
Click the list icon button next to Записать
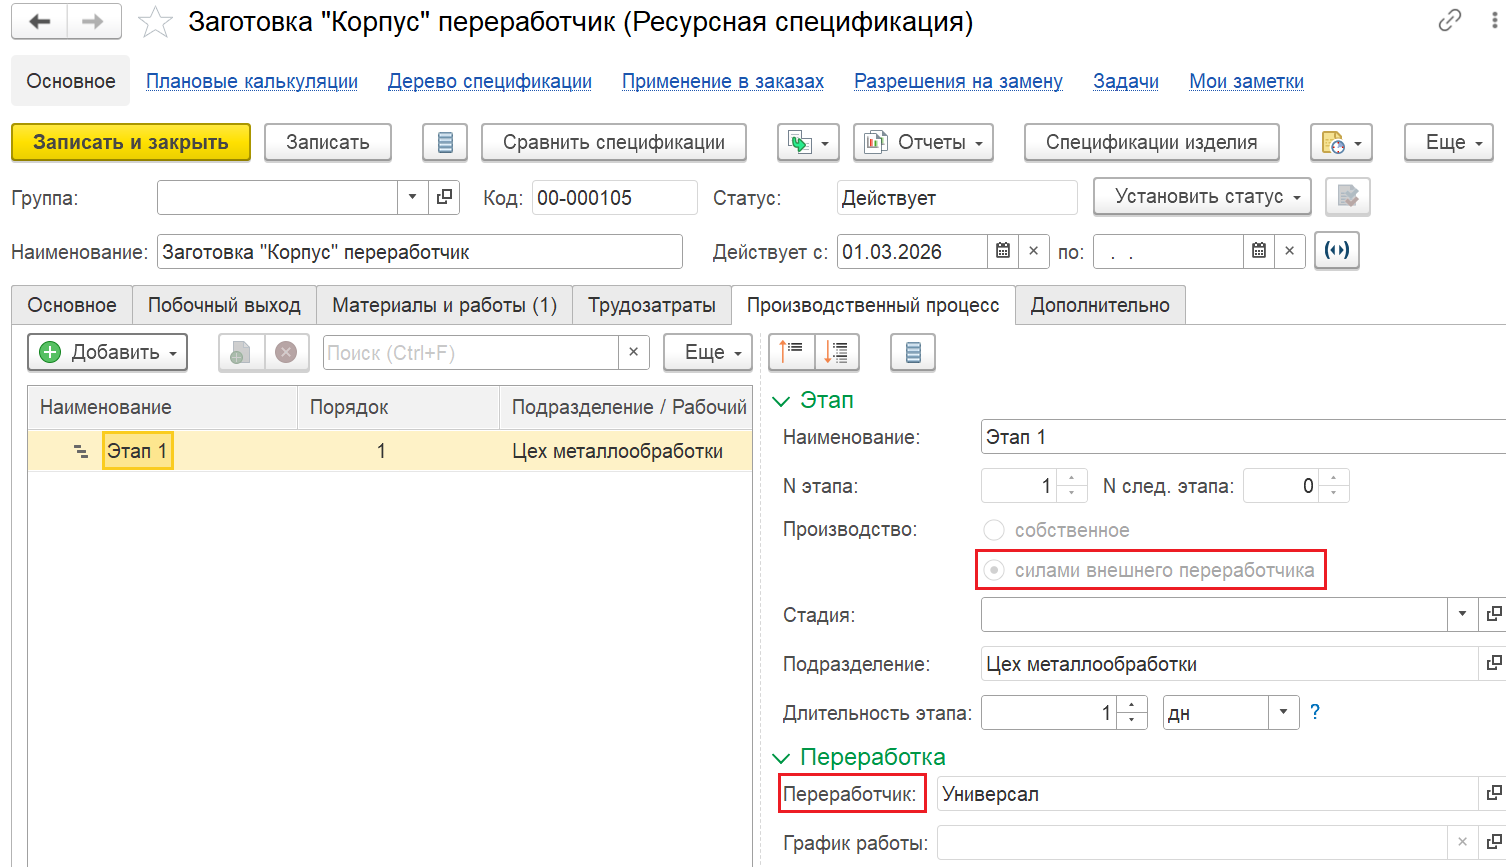tap(445, 142)
